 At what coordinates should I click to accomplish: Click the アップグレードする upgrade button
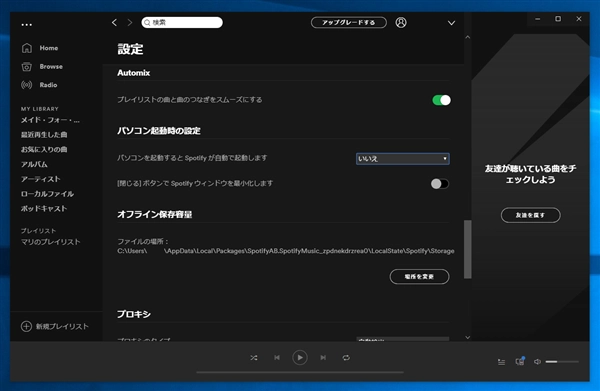point(349,23)
